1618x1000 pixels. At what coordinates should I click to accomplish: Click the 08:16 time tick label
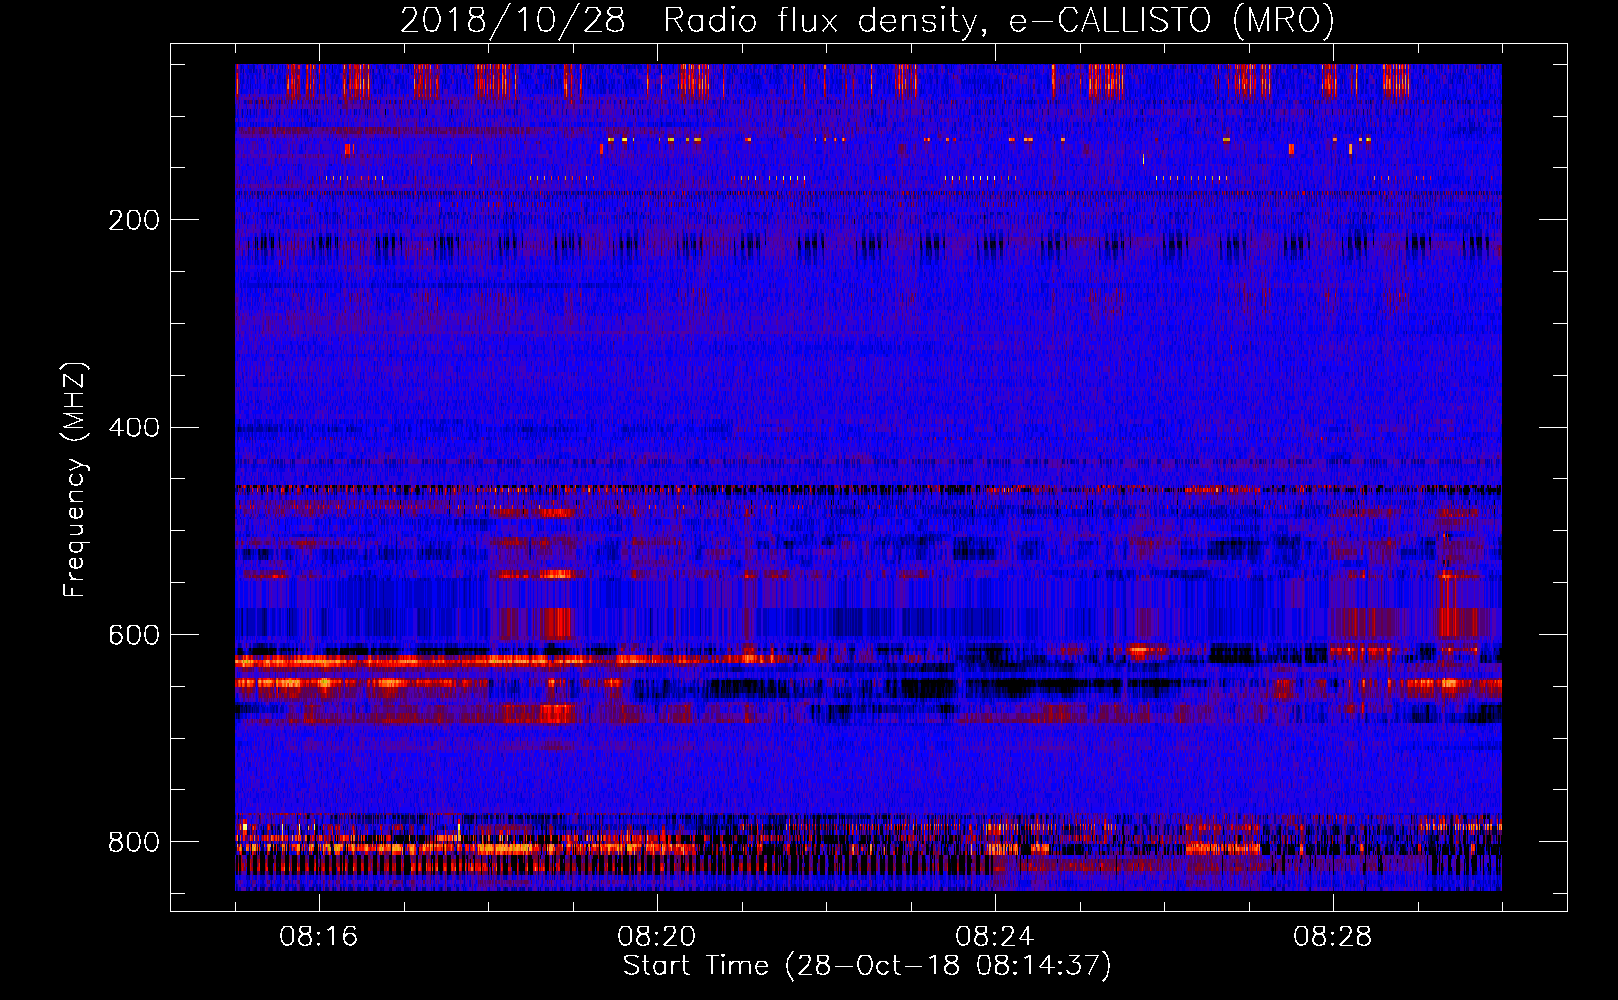coord(319,937)
